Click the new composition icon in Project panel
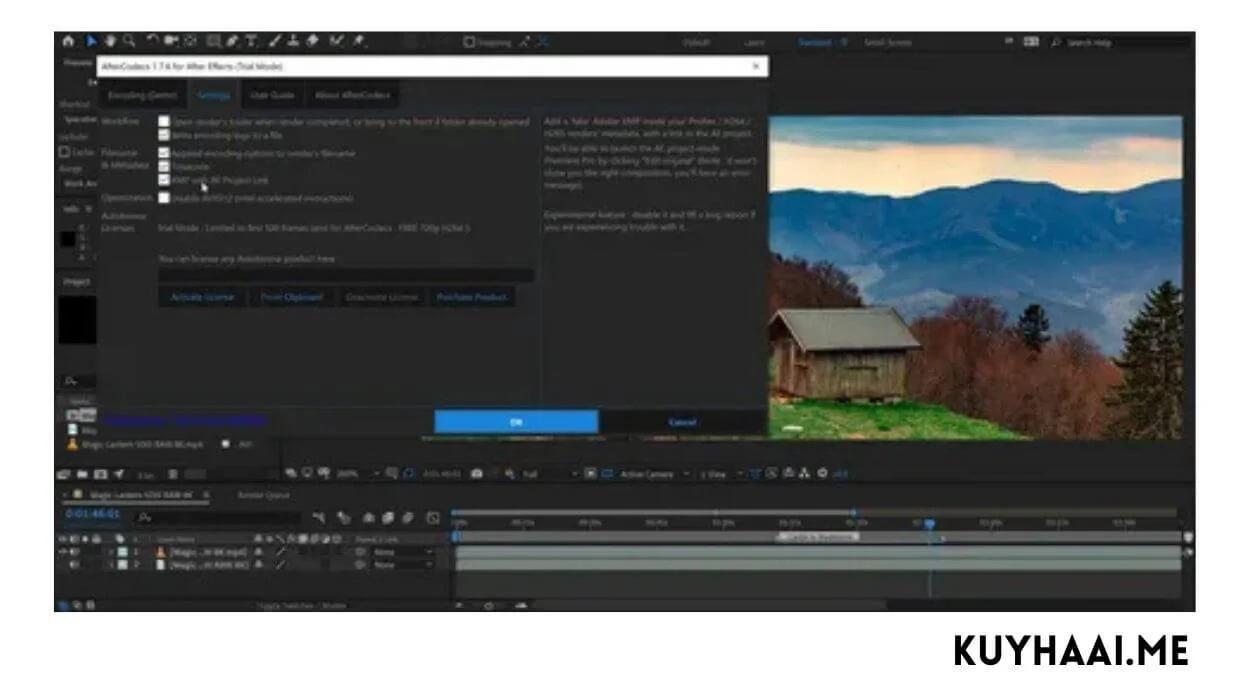1250x680 pixels. (101, 474)
